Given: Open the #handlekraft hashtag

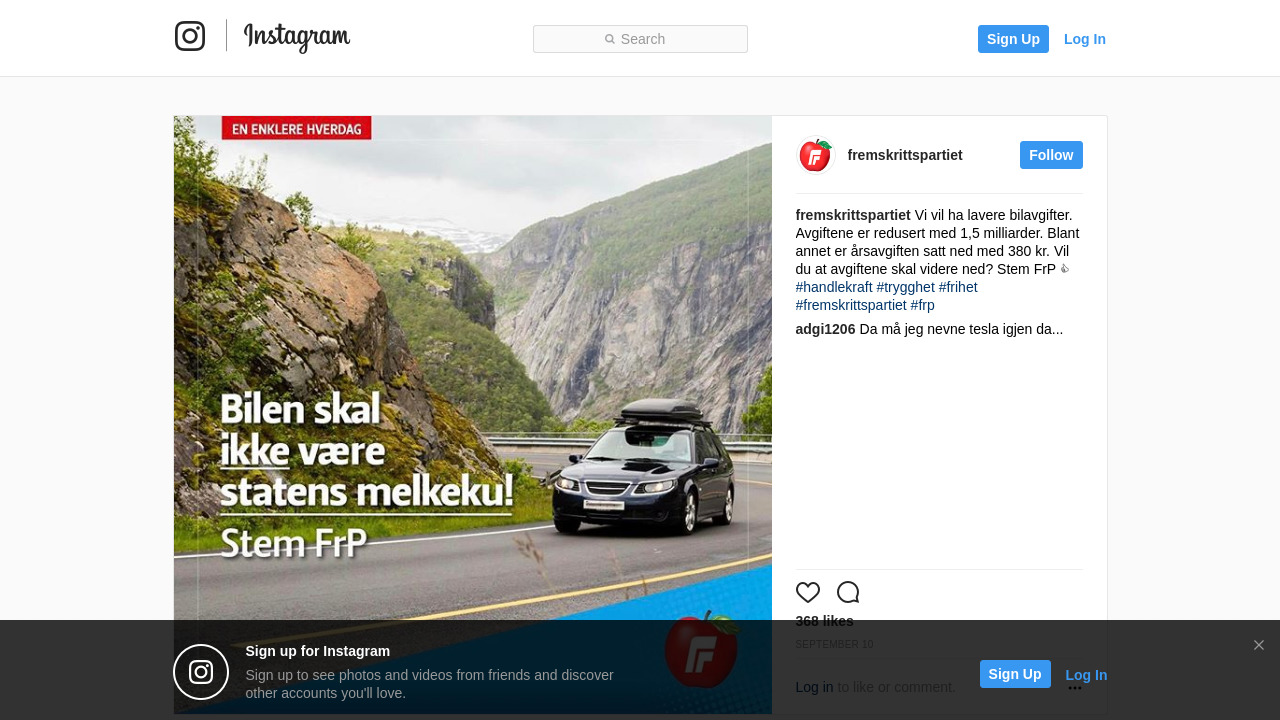Looking at the screenshot, I should pyautogui.click(x=834, y=287).
